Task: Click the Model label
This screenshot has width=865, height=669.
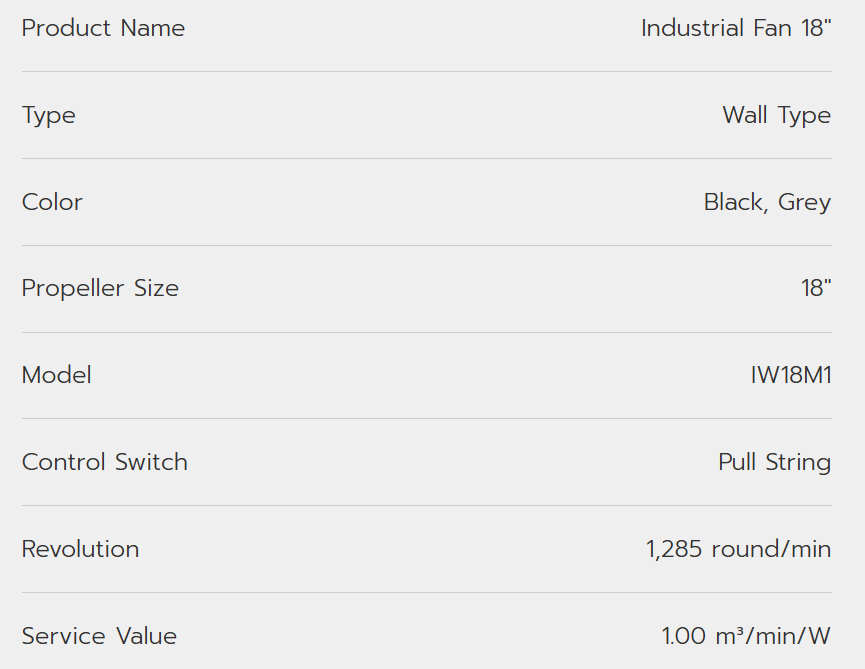Action: coord(56,375)
